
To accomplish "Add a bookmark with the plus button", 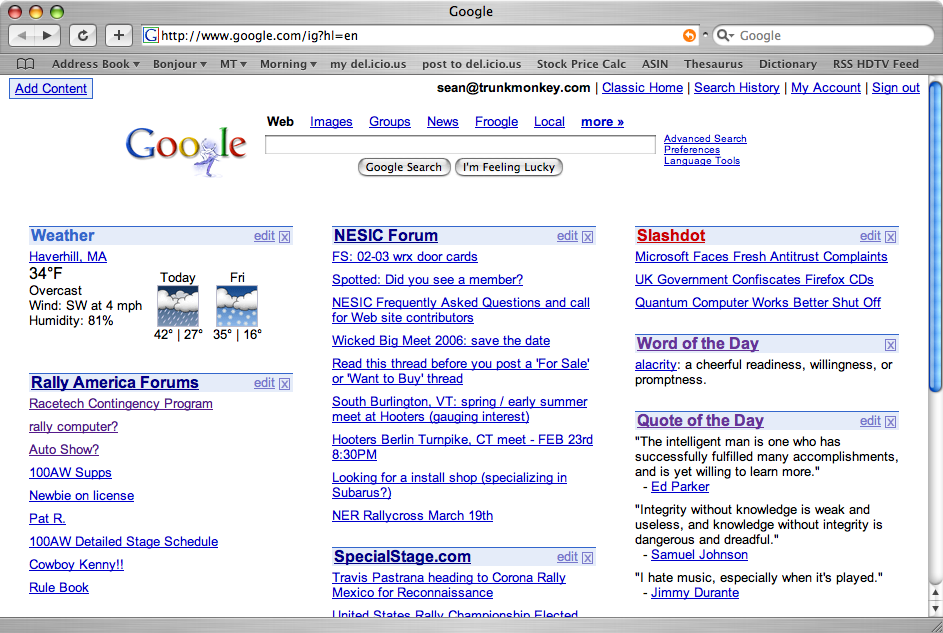I will (x=118, y=35).
